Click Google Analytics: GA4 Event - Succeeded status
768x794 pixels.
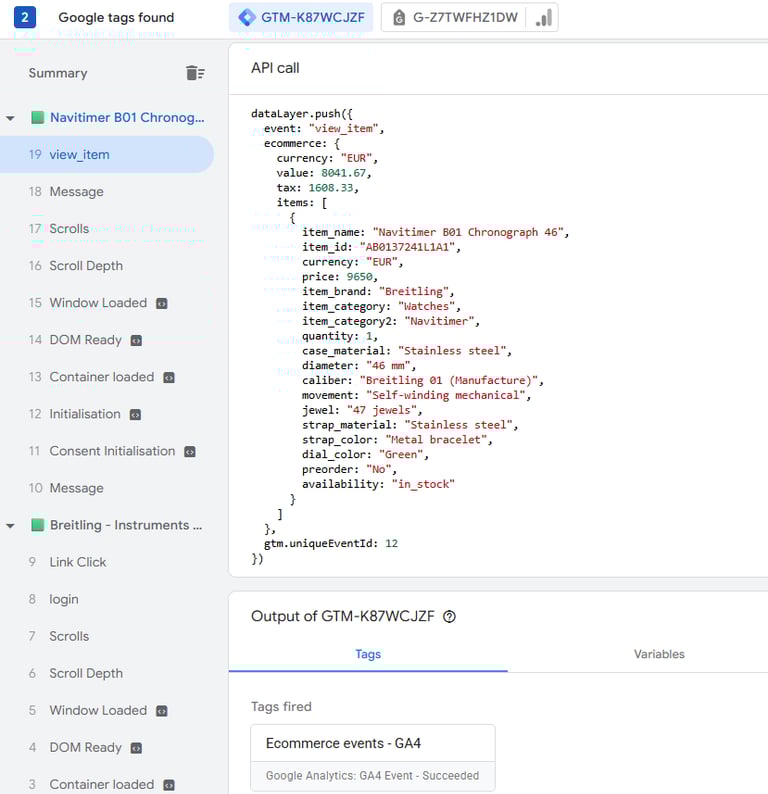(372, 776)
